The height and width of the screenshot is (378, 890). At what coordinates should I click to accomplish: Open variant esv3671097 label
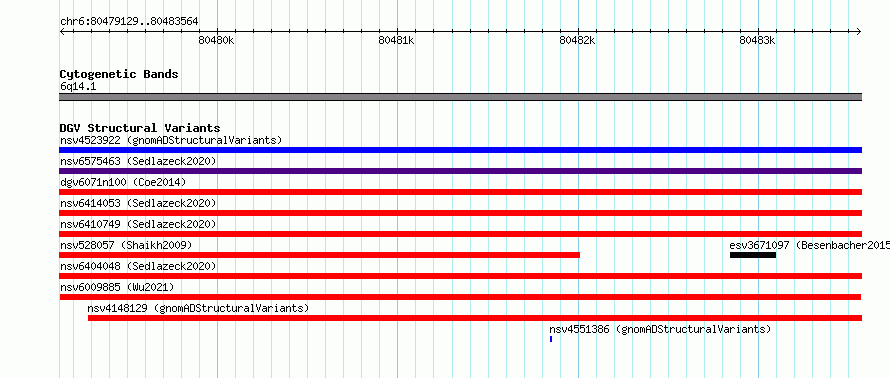coord(809,245)
